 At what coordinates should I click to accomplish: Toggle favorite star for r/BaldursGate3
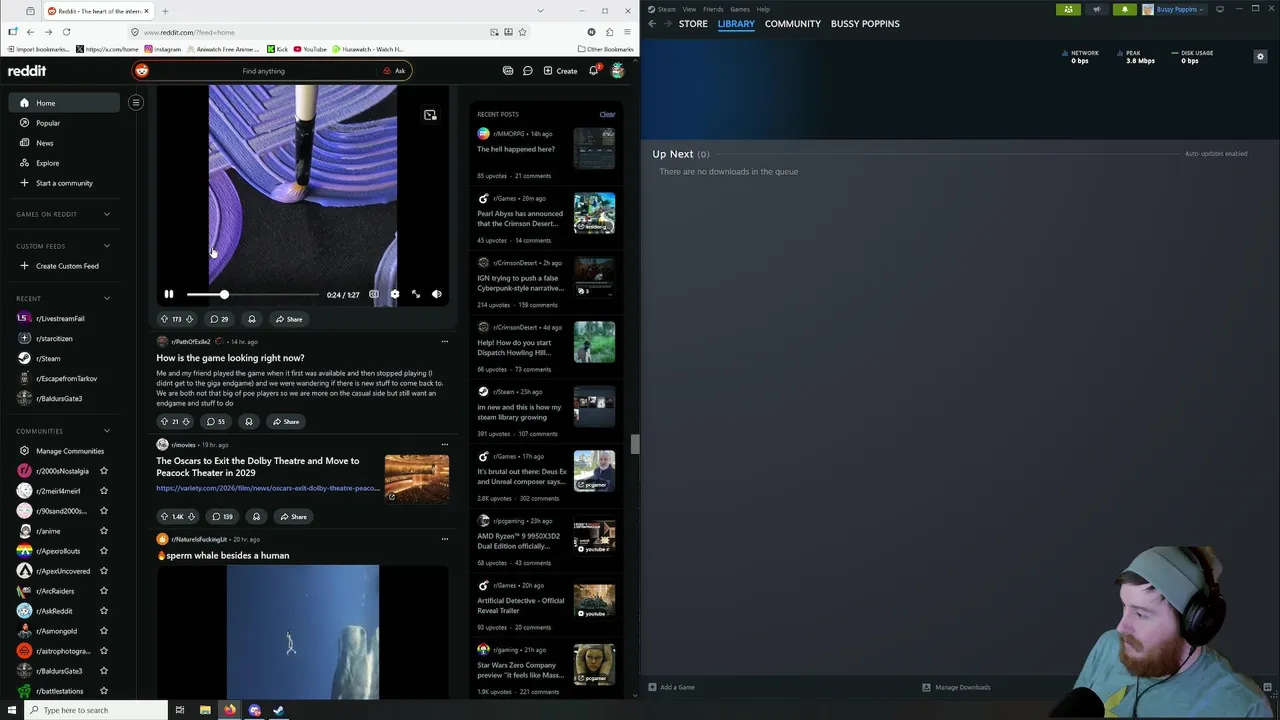(103, 671)
